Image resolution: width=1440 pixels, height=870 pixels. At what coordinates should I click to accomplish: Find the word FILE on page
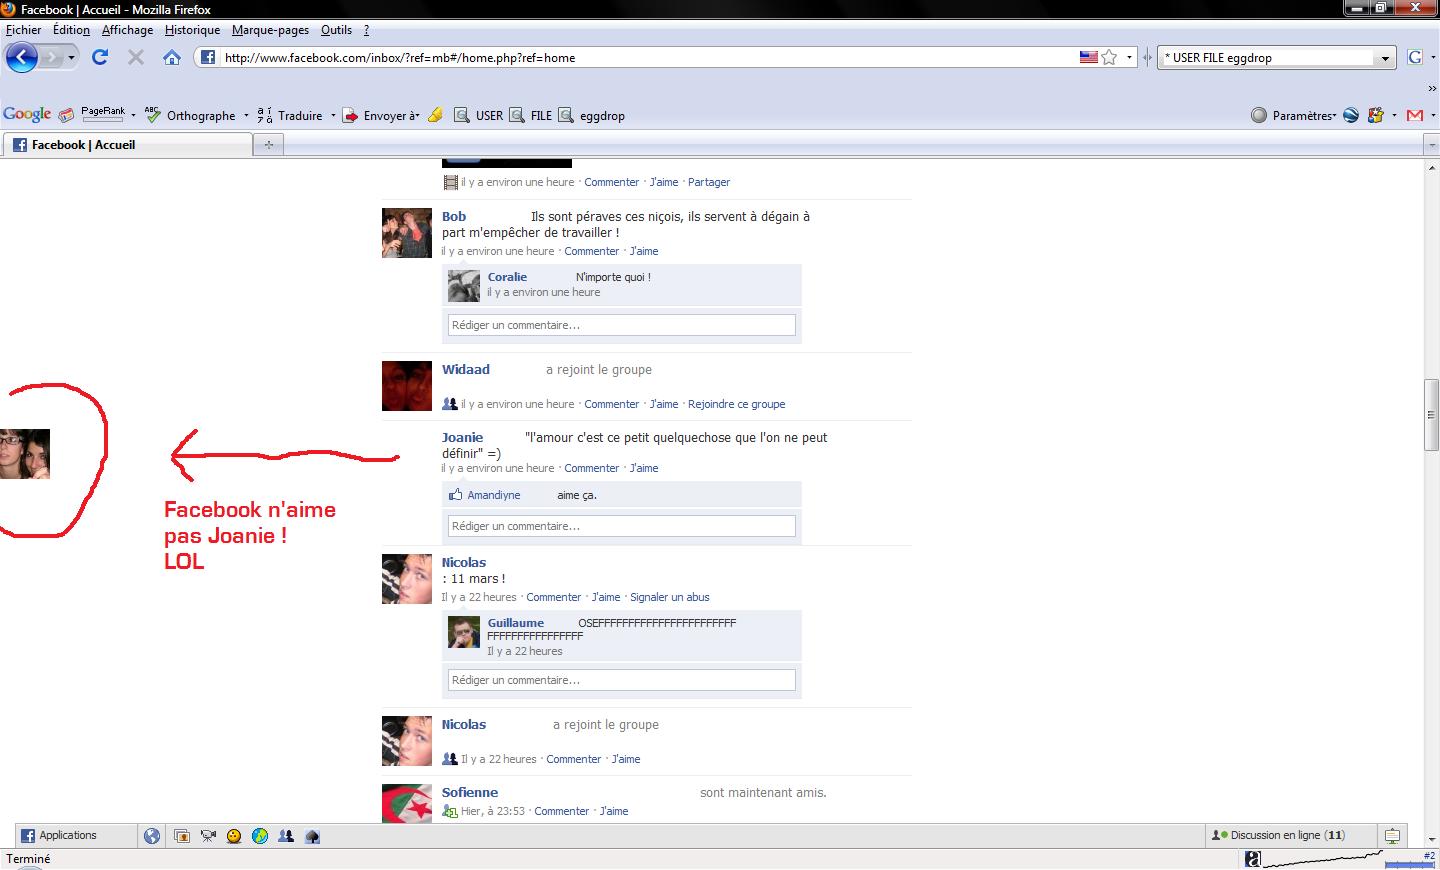coord(531,115)
